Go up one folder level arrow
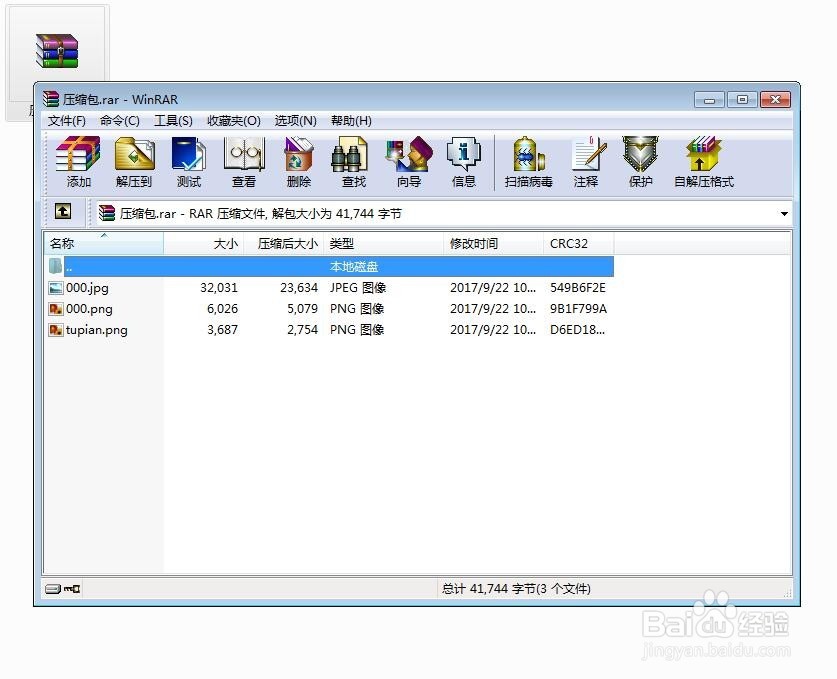This screenshot has height=679, width=837. click(63, 212)
